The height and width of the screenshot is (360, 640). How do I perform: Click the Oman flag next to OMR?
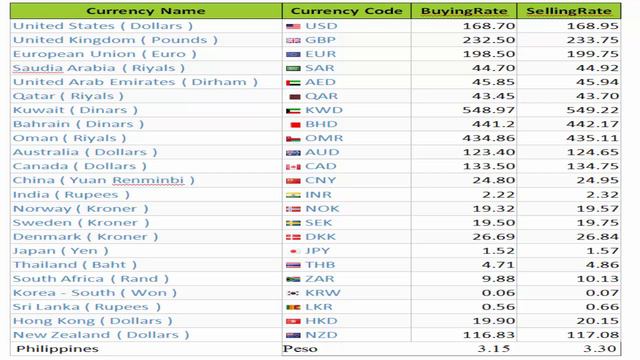point(293,139)
